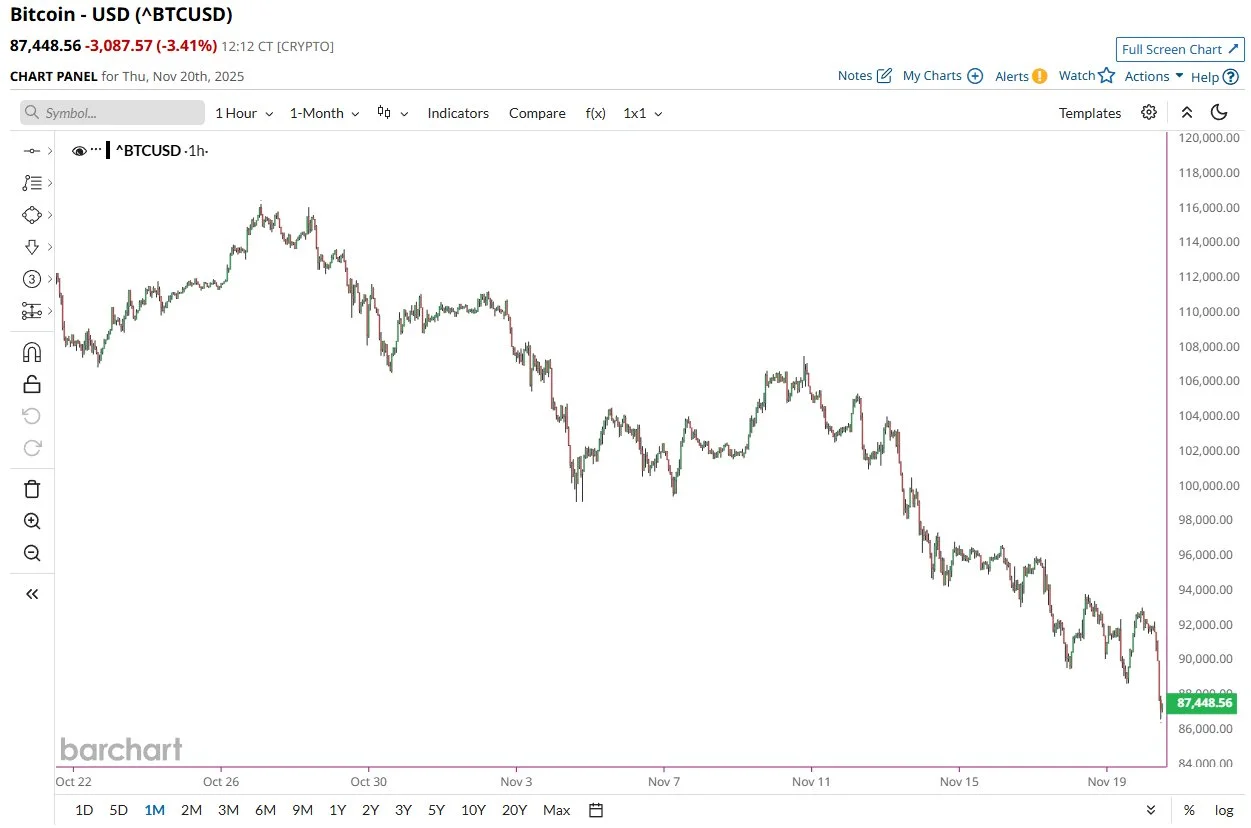1251x828 pixels.
Task: Click the undo icon in the sidebar
Action: 31,416
